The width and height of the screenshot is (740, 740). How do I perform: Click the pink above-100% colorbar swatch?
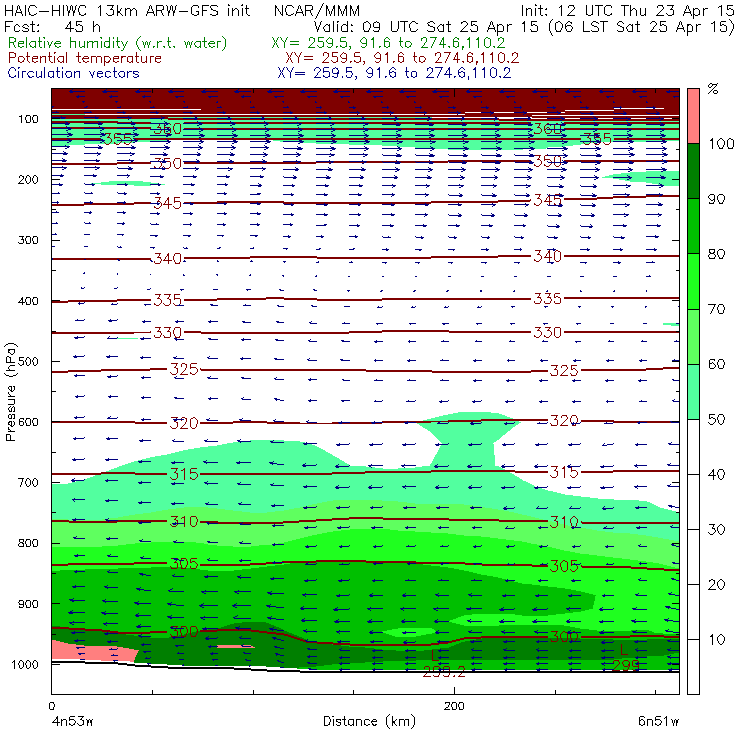(x=693, y=116)
